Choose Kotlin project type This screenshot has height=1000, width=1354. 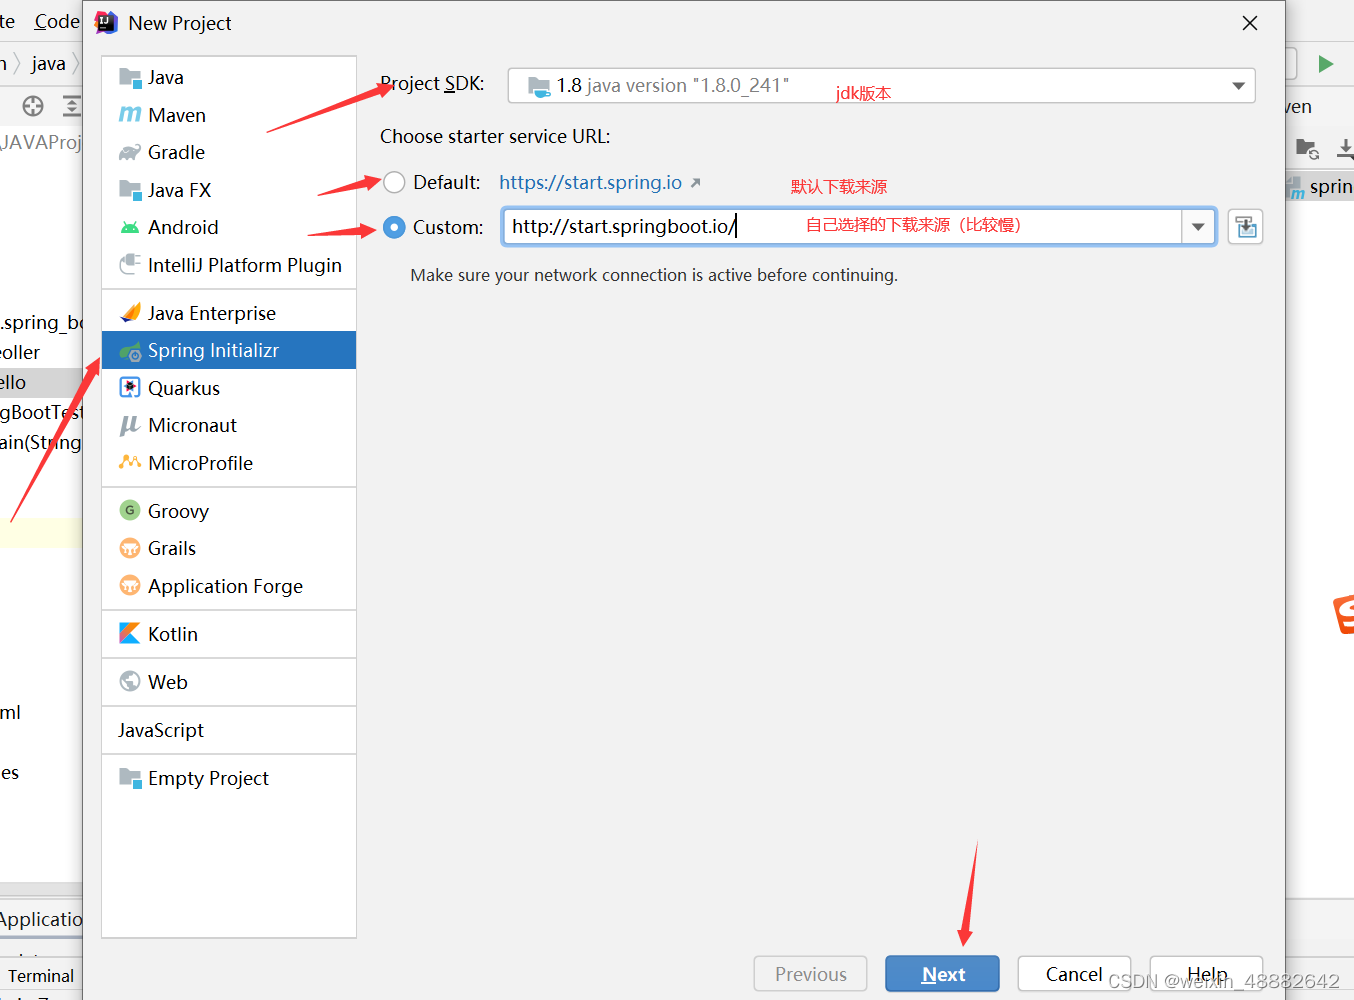[229, 634]
